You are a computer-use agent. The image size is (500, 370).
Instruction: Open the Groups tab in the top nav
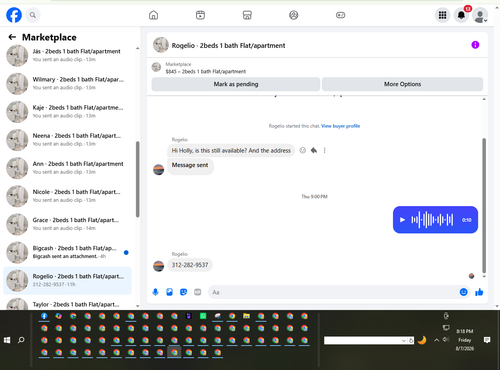[294, 15]
